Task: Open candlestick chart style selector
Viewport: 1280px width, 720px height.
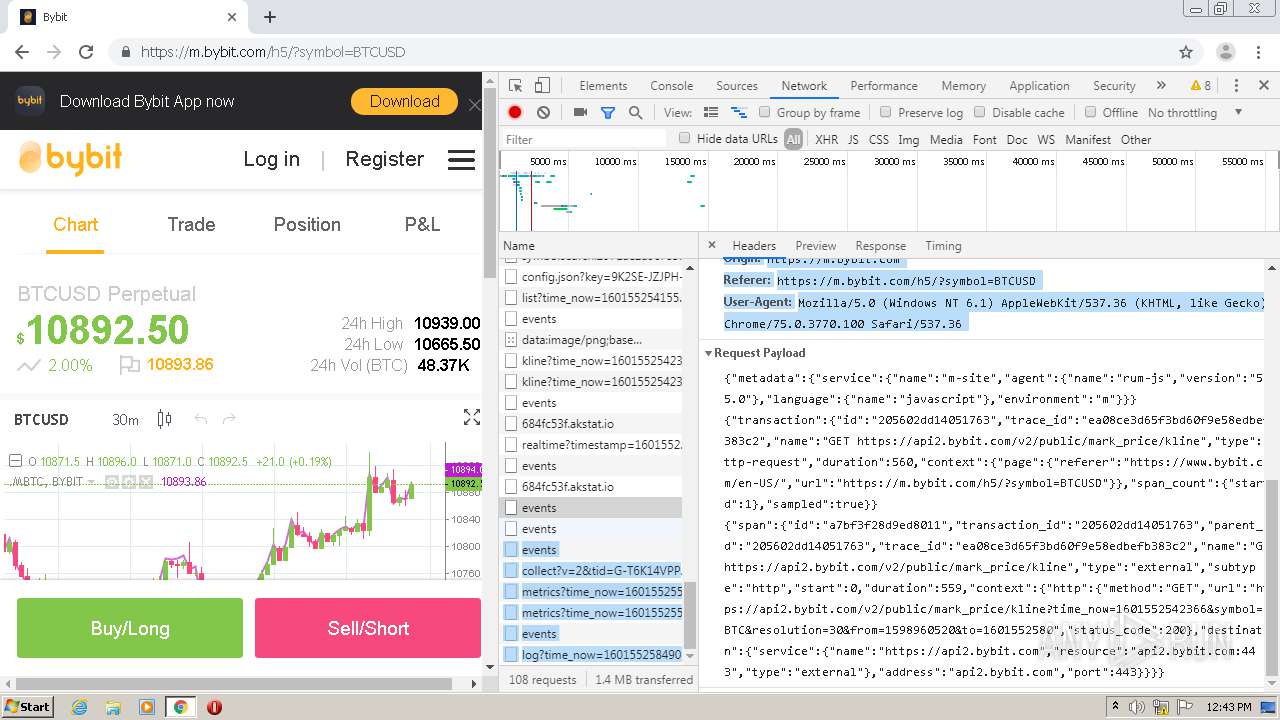Action: [x=165, y=419]
